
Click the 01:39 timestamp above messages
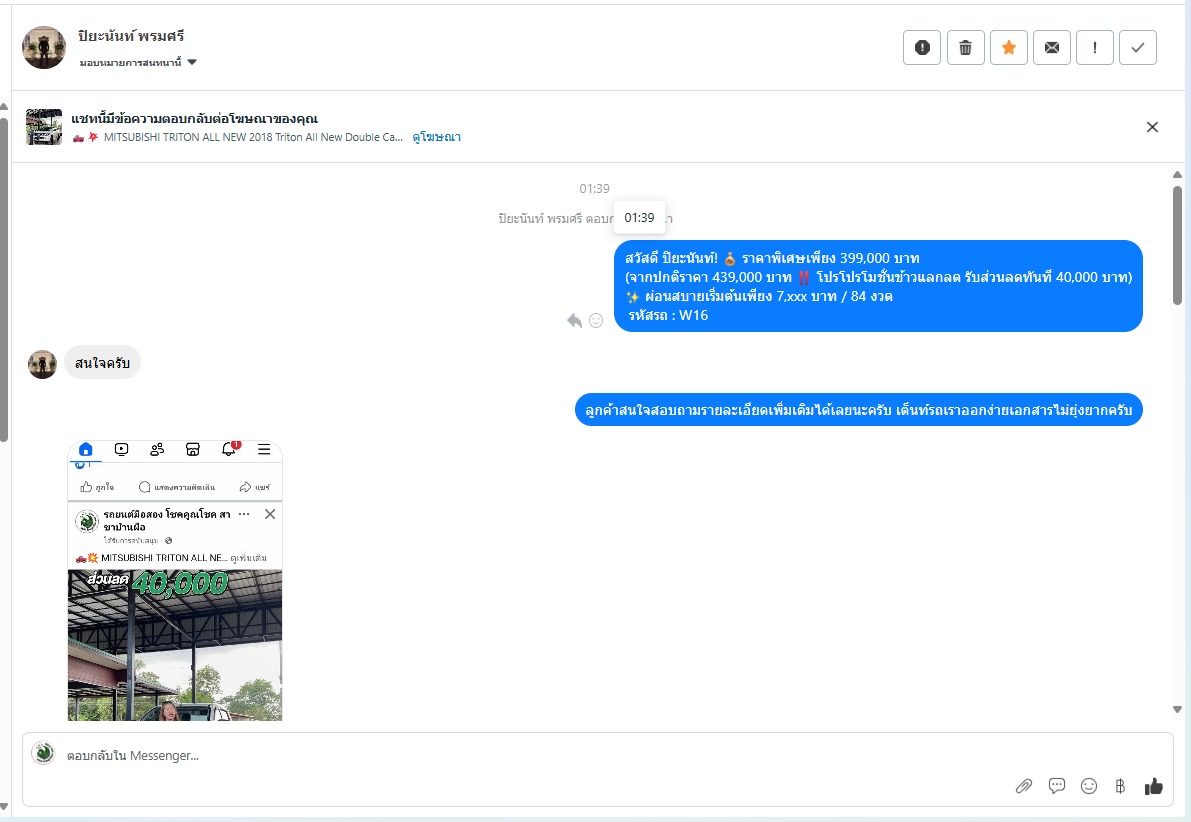point(594,189)
